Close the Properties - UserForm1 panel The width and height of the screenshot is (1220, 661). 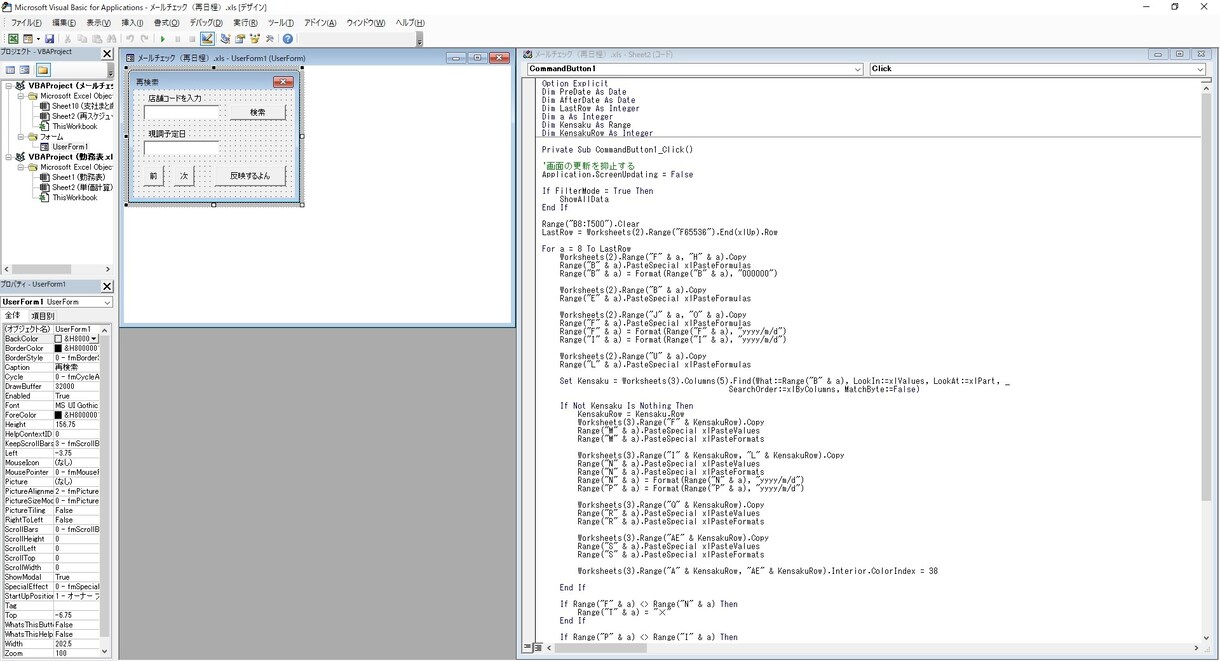pos(108,286)
